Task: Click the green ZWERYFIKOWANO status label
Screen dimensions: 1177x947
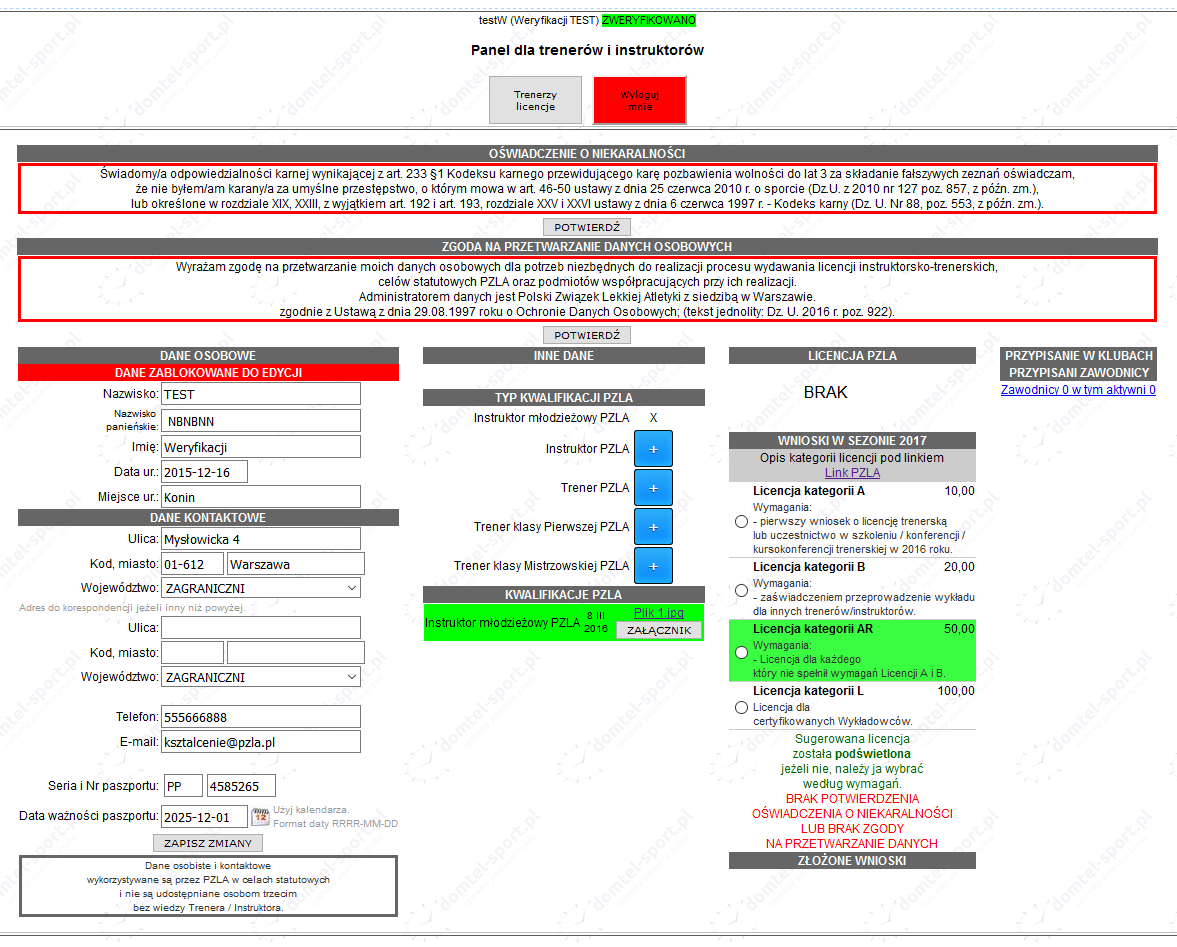Action: 649,20
